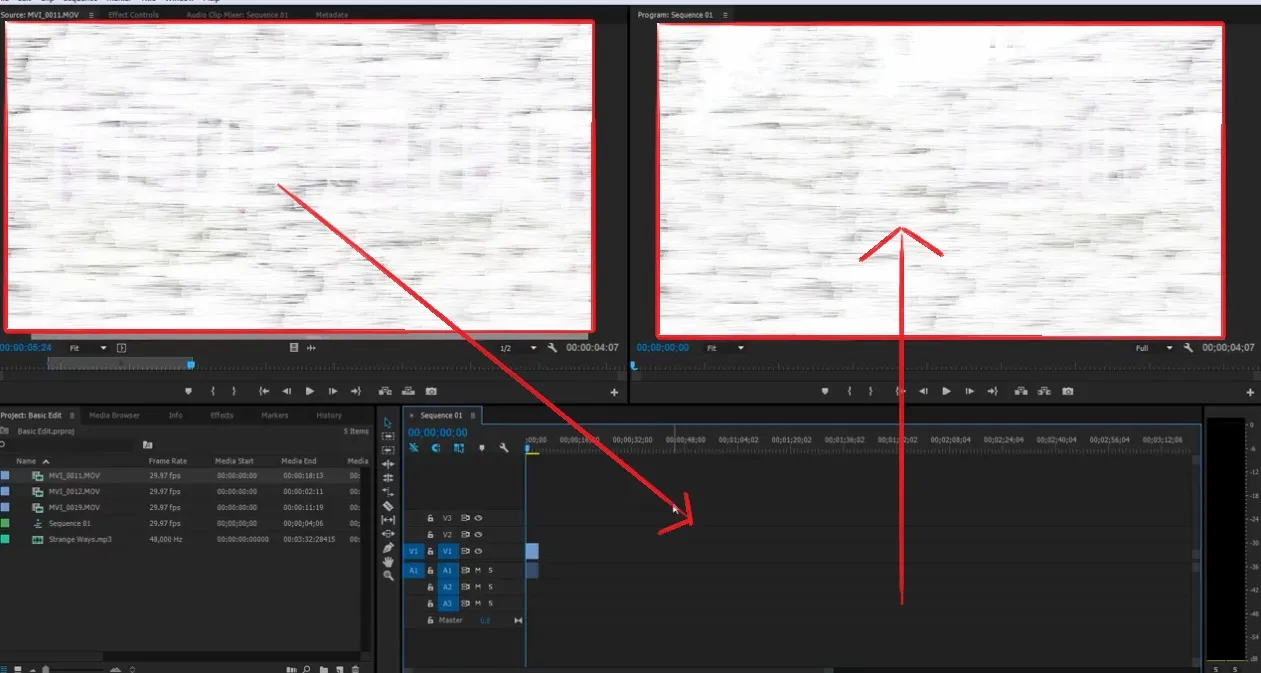1261x673 pixels.
Task: Toggle V1 source patching button
Action: point(413,551)
